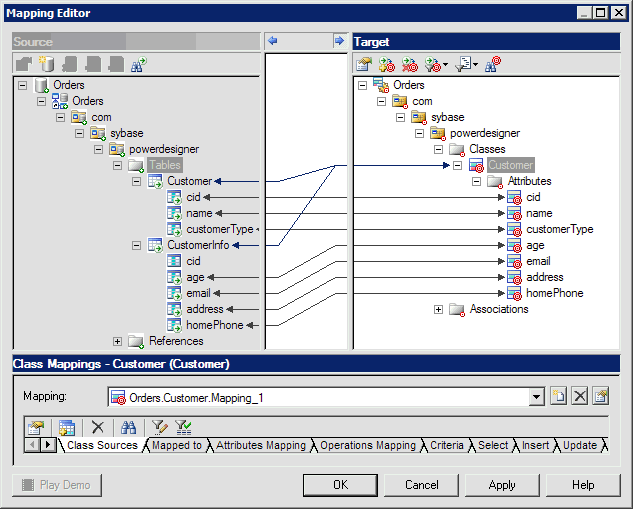Open the Mapping combo box dropdown arrow
This screenshot has width=633, height=509.
[536, 397]
